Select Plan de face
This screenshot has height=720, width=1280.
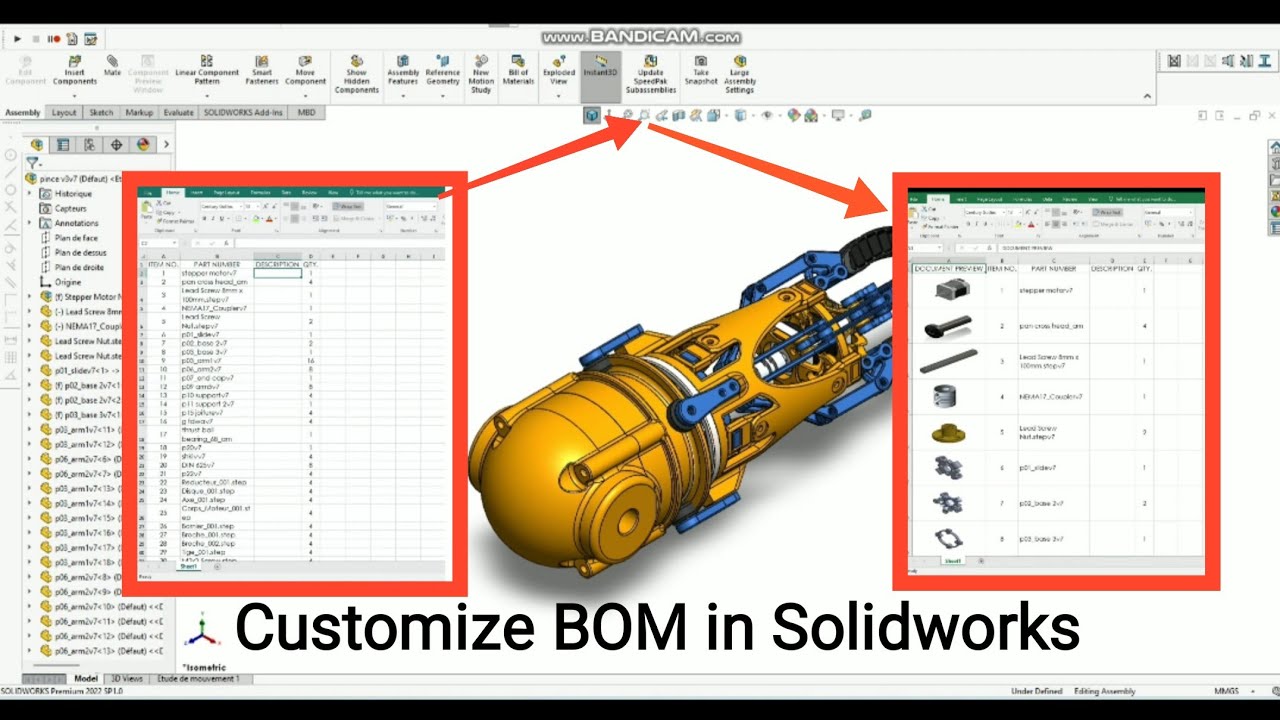(x=76, y=238)
